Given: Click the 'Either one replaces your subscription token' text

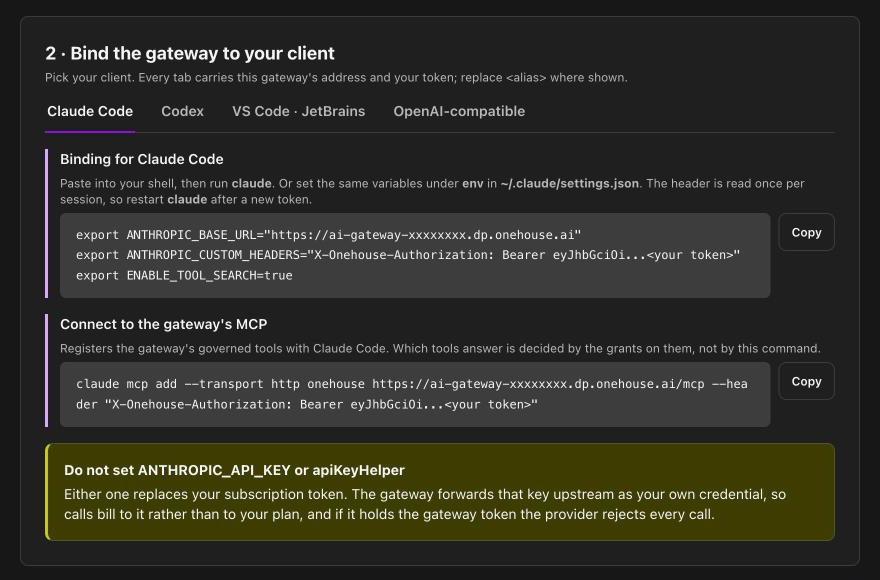Looking at the screenshot, I should (x=425, y=504).
